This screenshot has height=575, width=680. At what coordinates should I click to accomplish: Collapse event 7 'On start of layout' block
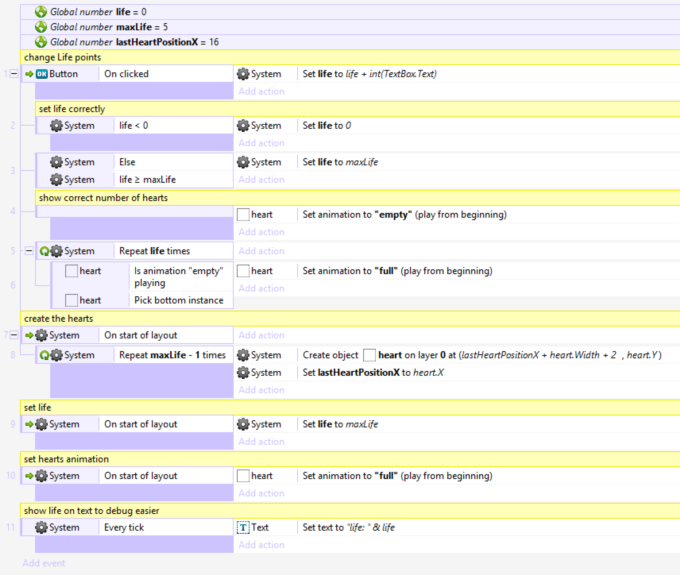click(13, 335)
